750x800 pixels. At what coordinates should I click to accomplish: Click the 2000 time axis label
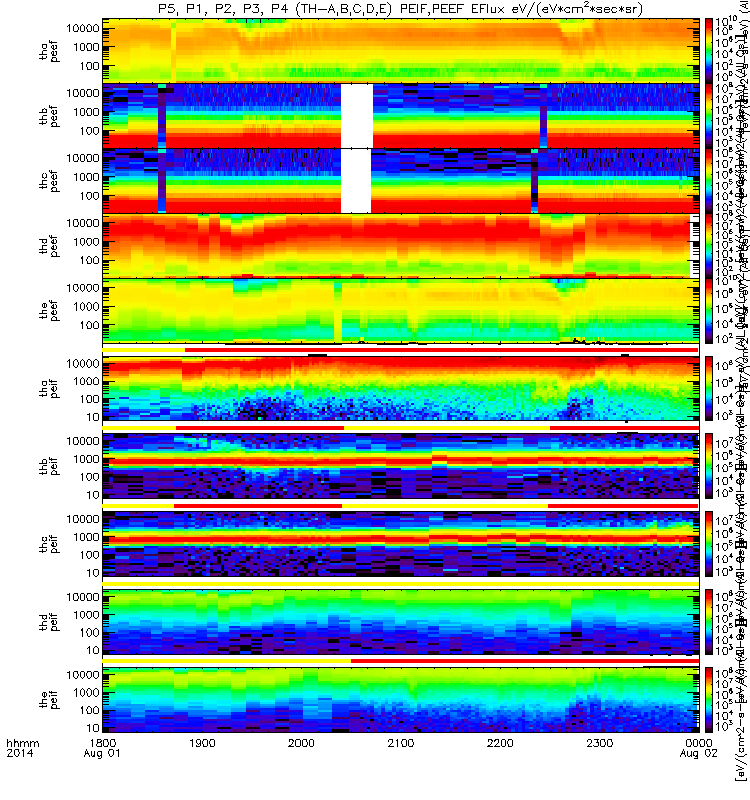click(x=302, y=743)
